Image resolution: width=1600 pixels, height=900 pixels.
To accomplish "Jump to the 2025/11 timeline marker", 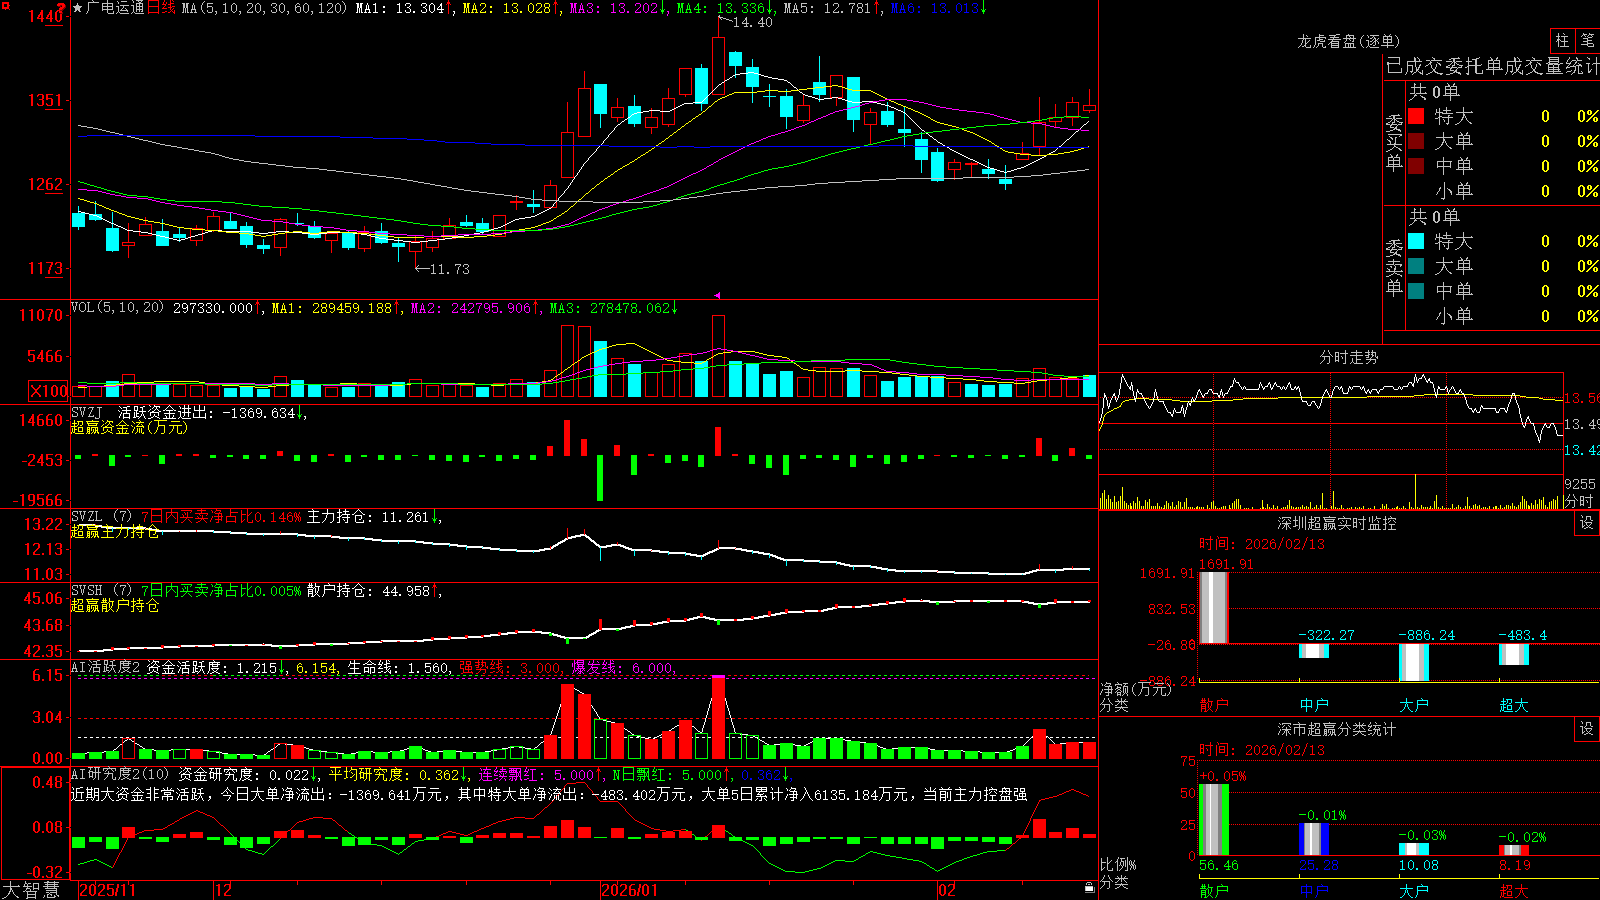I will point(107,890).
